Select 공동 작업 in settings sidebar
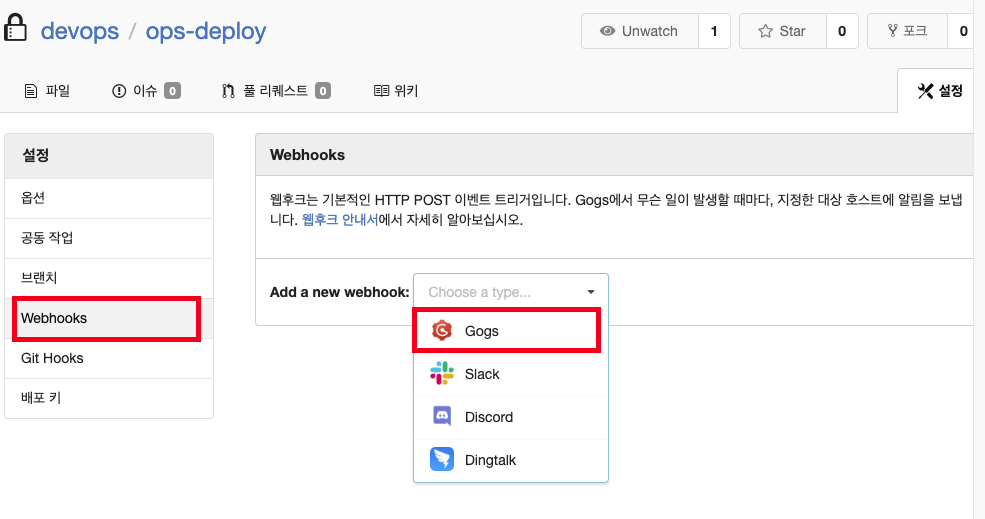Screen dimensions: 985x519 pyautogui.click(x=109, y=238)
